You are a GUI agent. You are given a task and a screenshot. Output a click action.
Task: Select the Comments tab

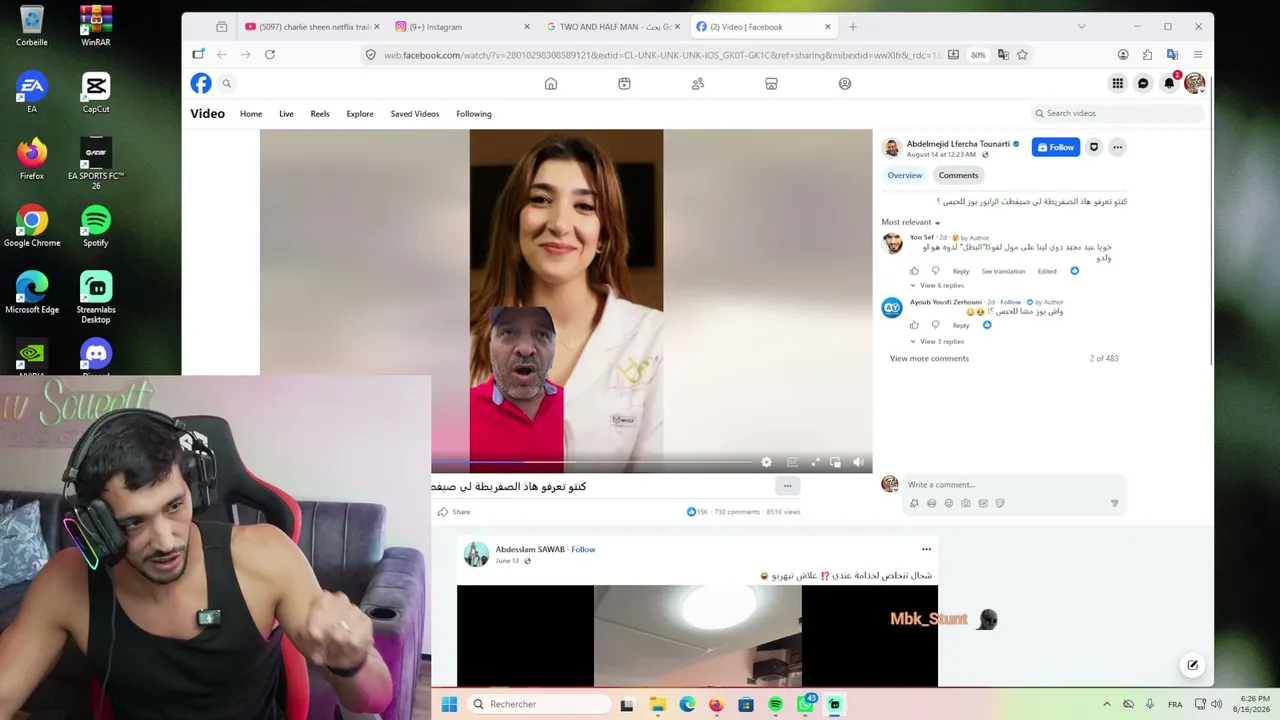point(958,175)
